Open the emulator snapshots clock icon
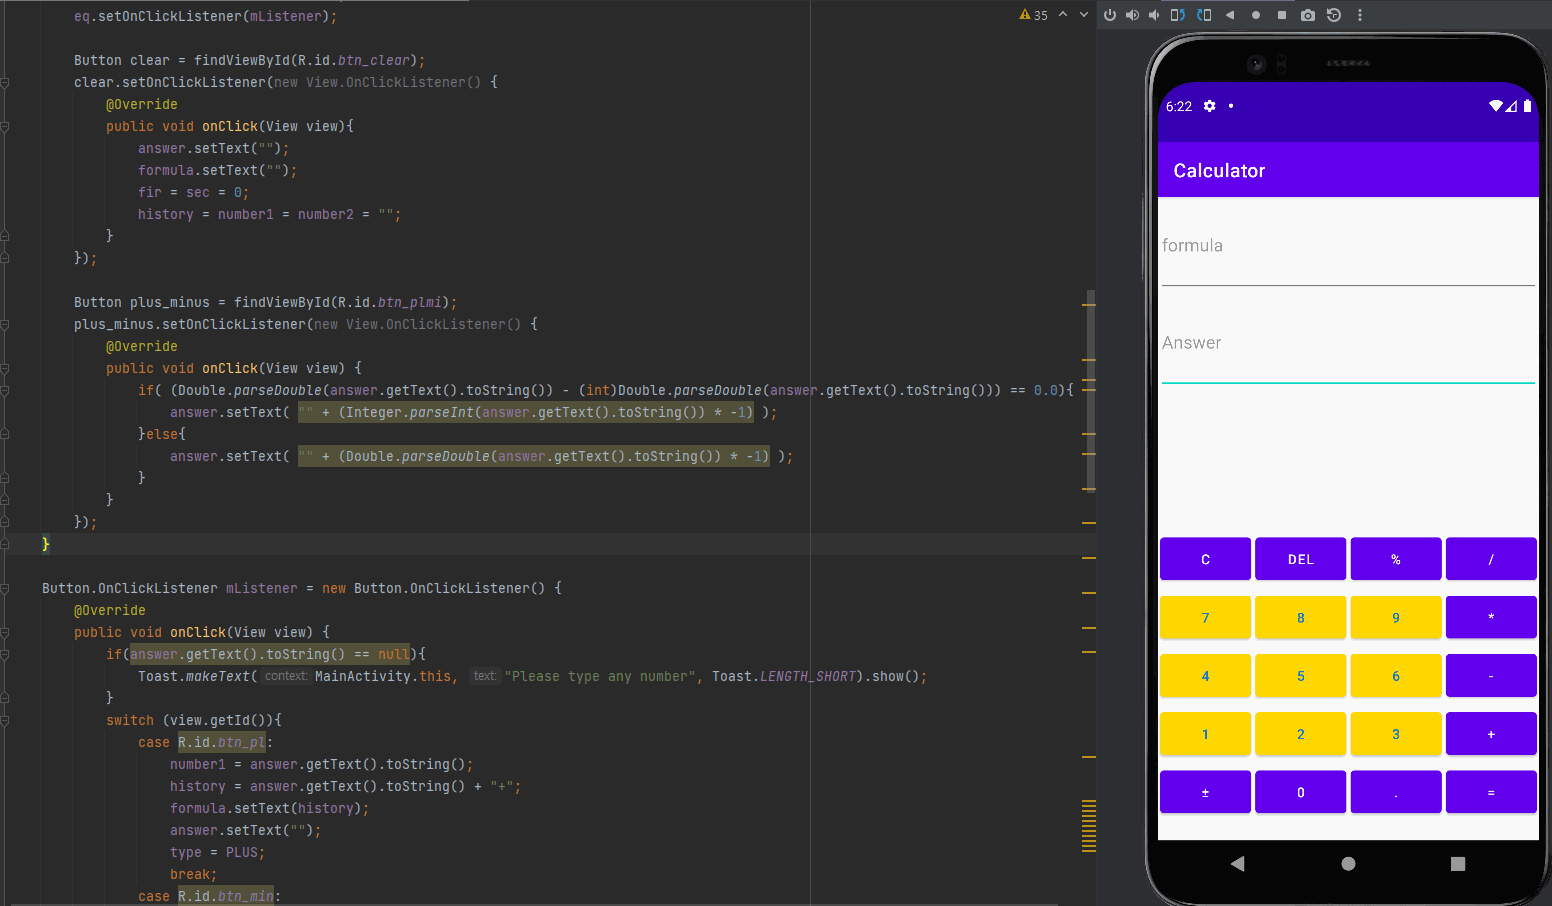The image size is (1552, 906). (1334, 15)
